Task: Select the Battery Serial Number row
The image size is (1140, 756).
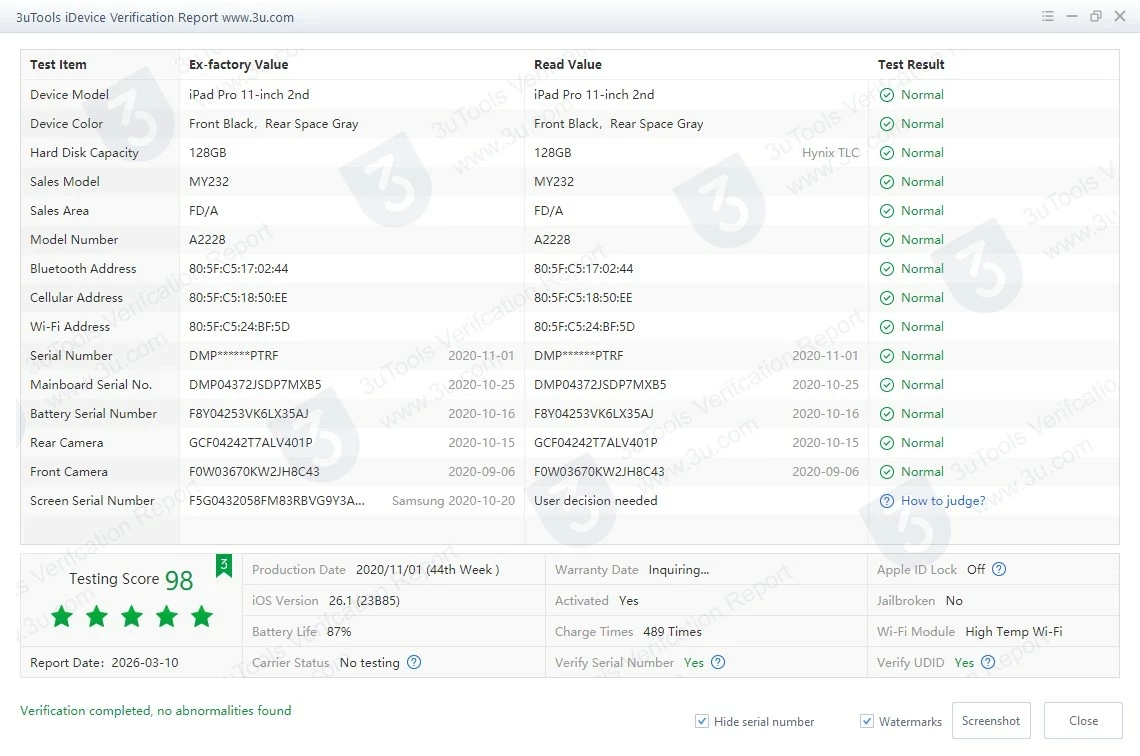Action: (93, 414)
